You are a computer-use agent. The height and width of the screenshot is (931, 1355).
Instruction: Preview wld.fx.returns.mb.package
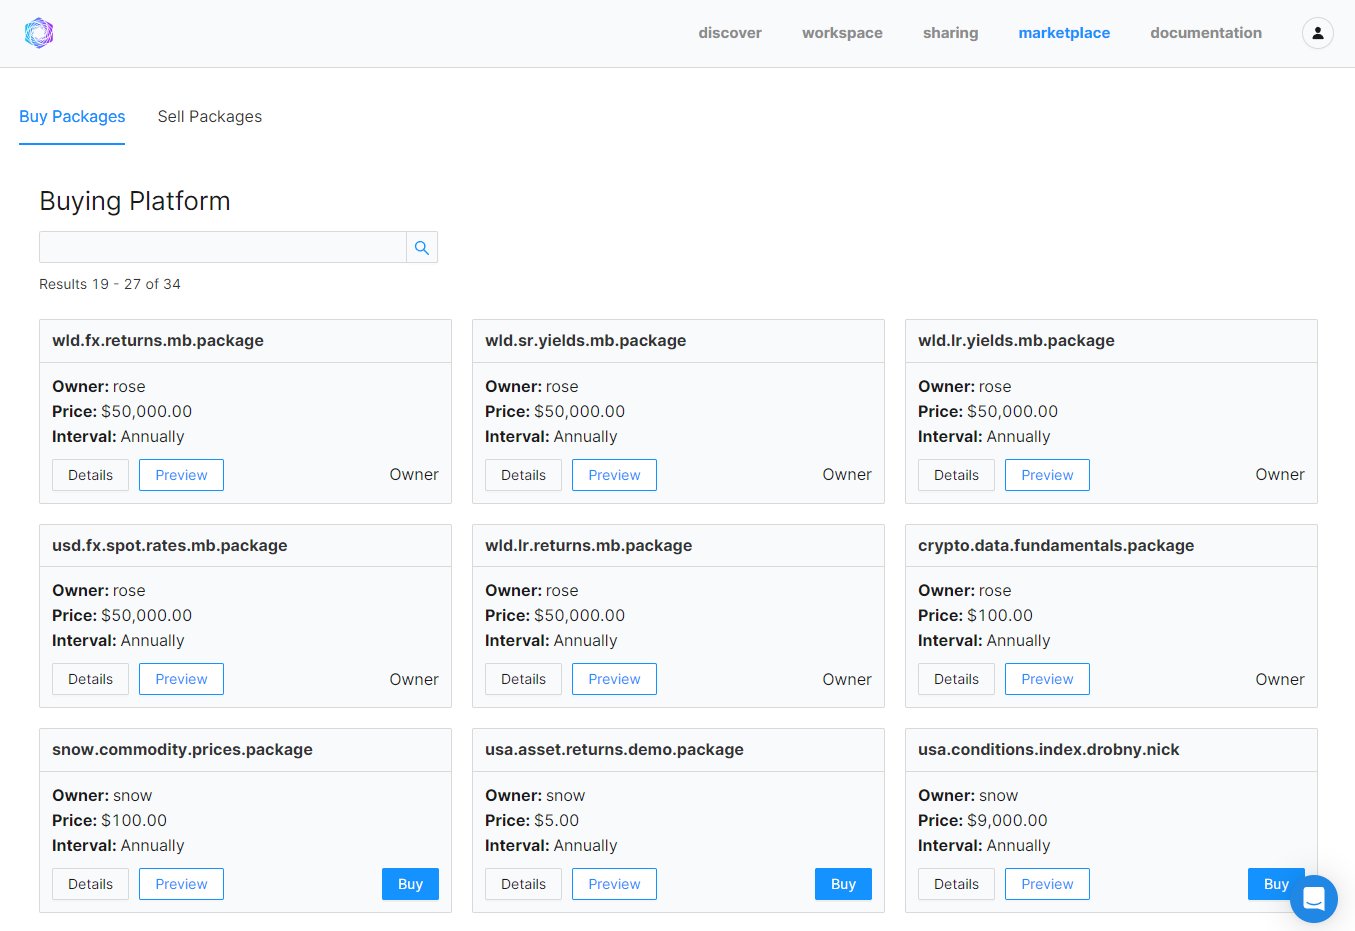coord(181,475)
